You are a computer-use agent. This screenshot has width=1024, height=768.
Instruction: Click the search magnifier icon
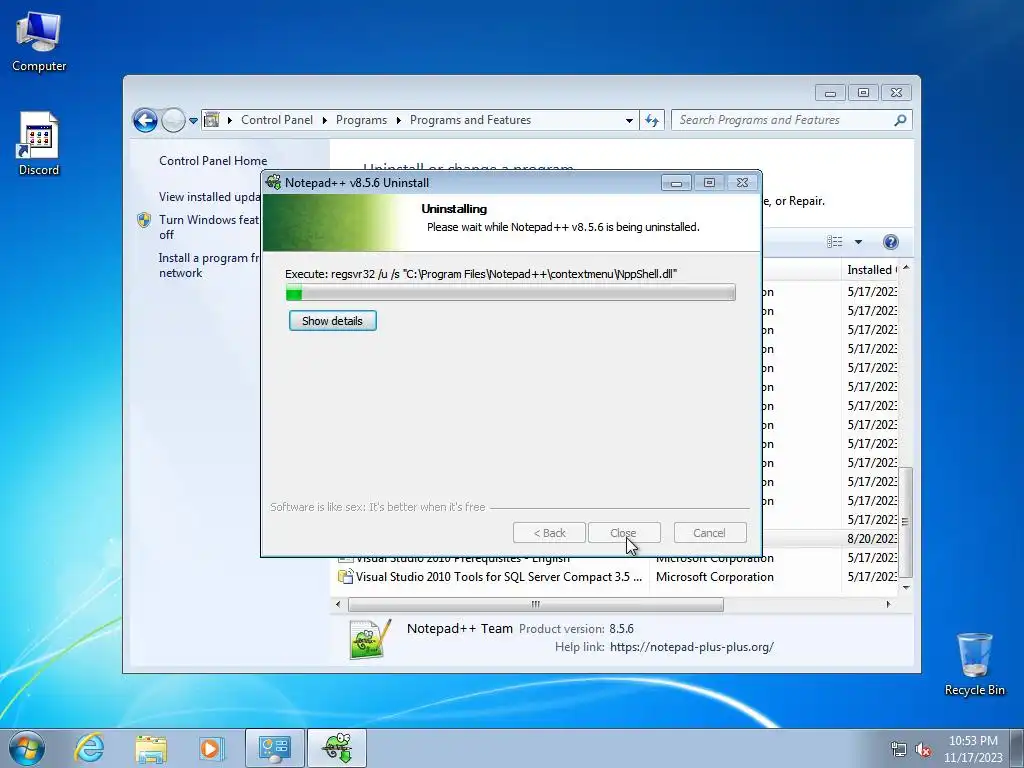pyautogui.click(x=900, y=120)
